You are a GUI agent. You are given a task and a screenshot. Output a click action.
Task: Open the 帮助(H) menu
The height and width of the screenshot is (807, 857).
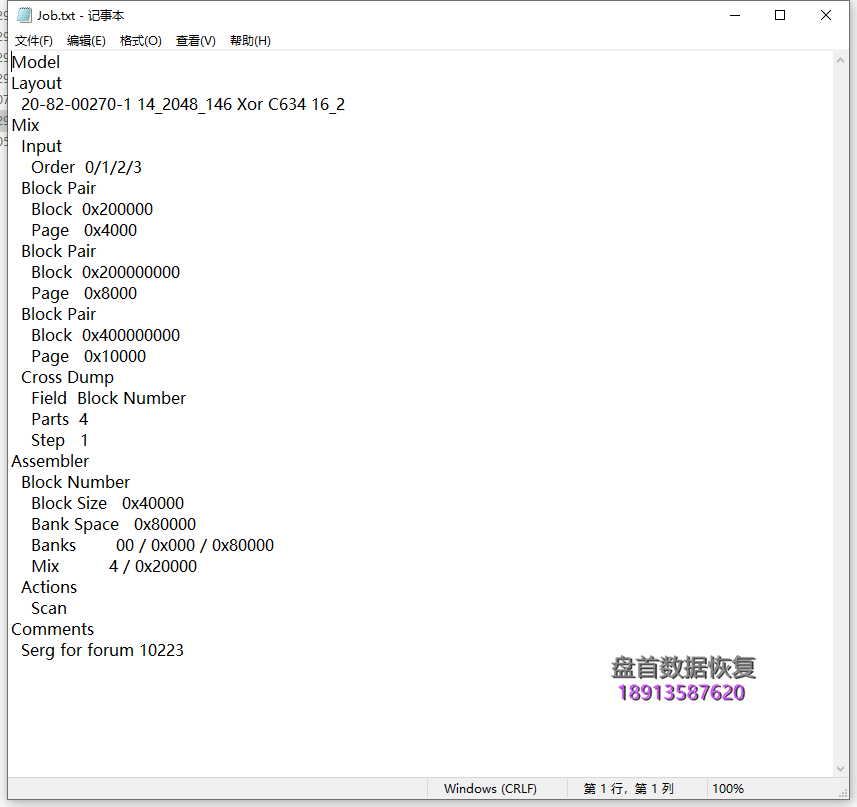250,41
